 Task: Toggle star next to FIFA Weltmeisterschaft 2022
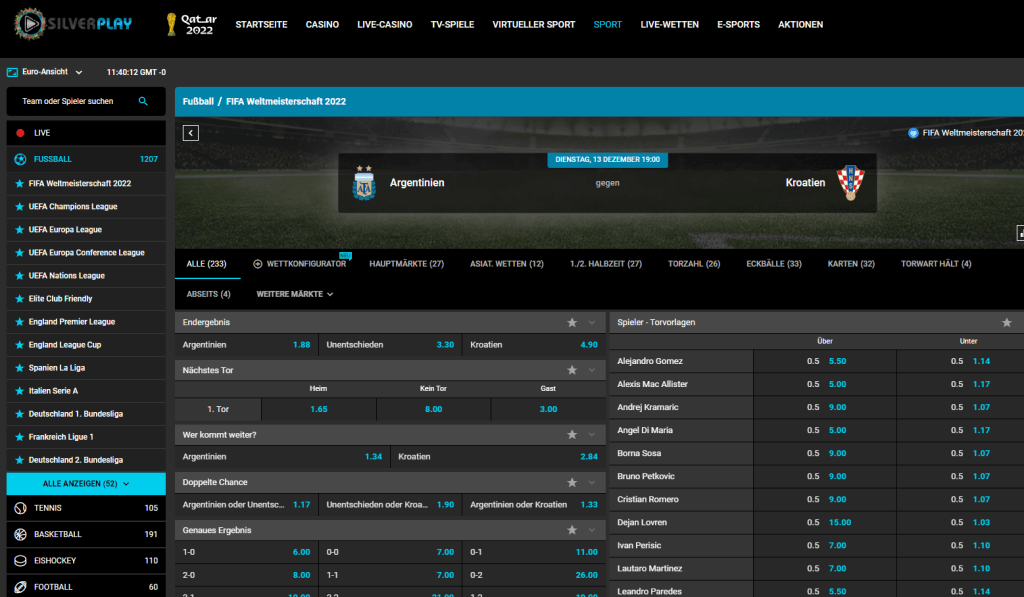20,184
